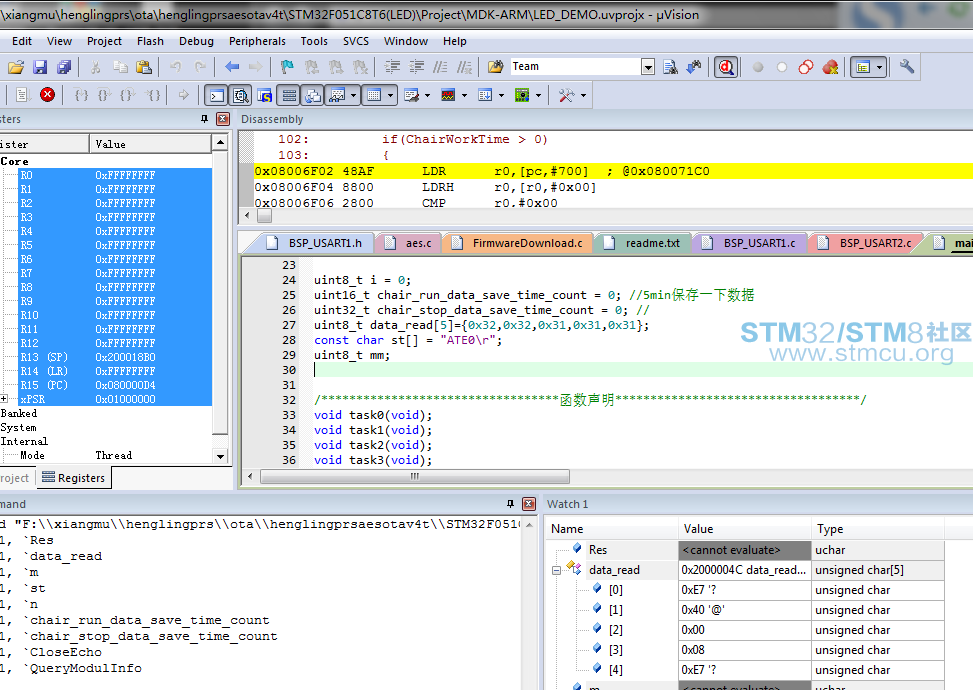Open the System Viewer dropdown arrow

(538, 96)
